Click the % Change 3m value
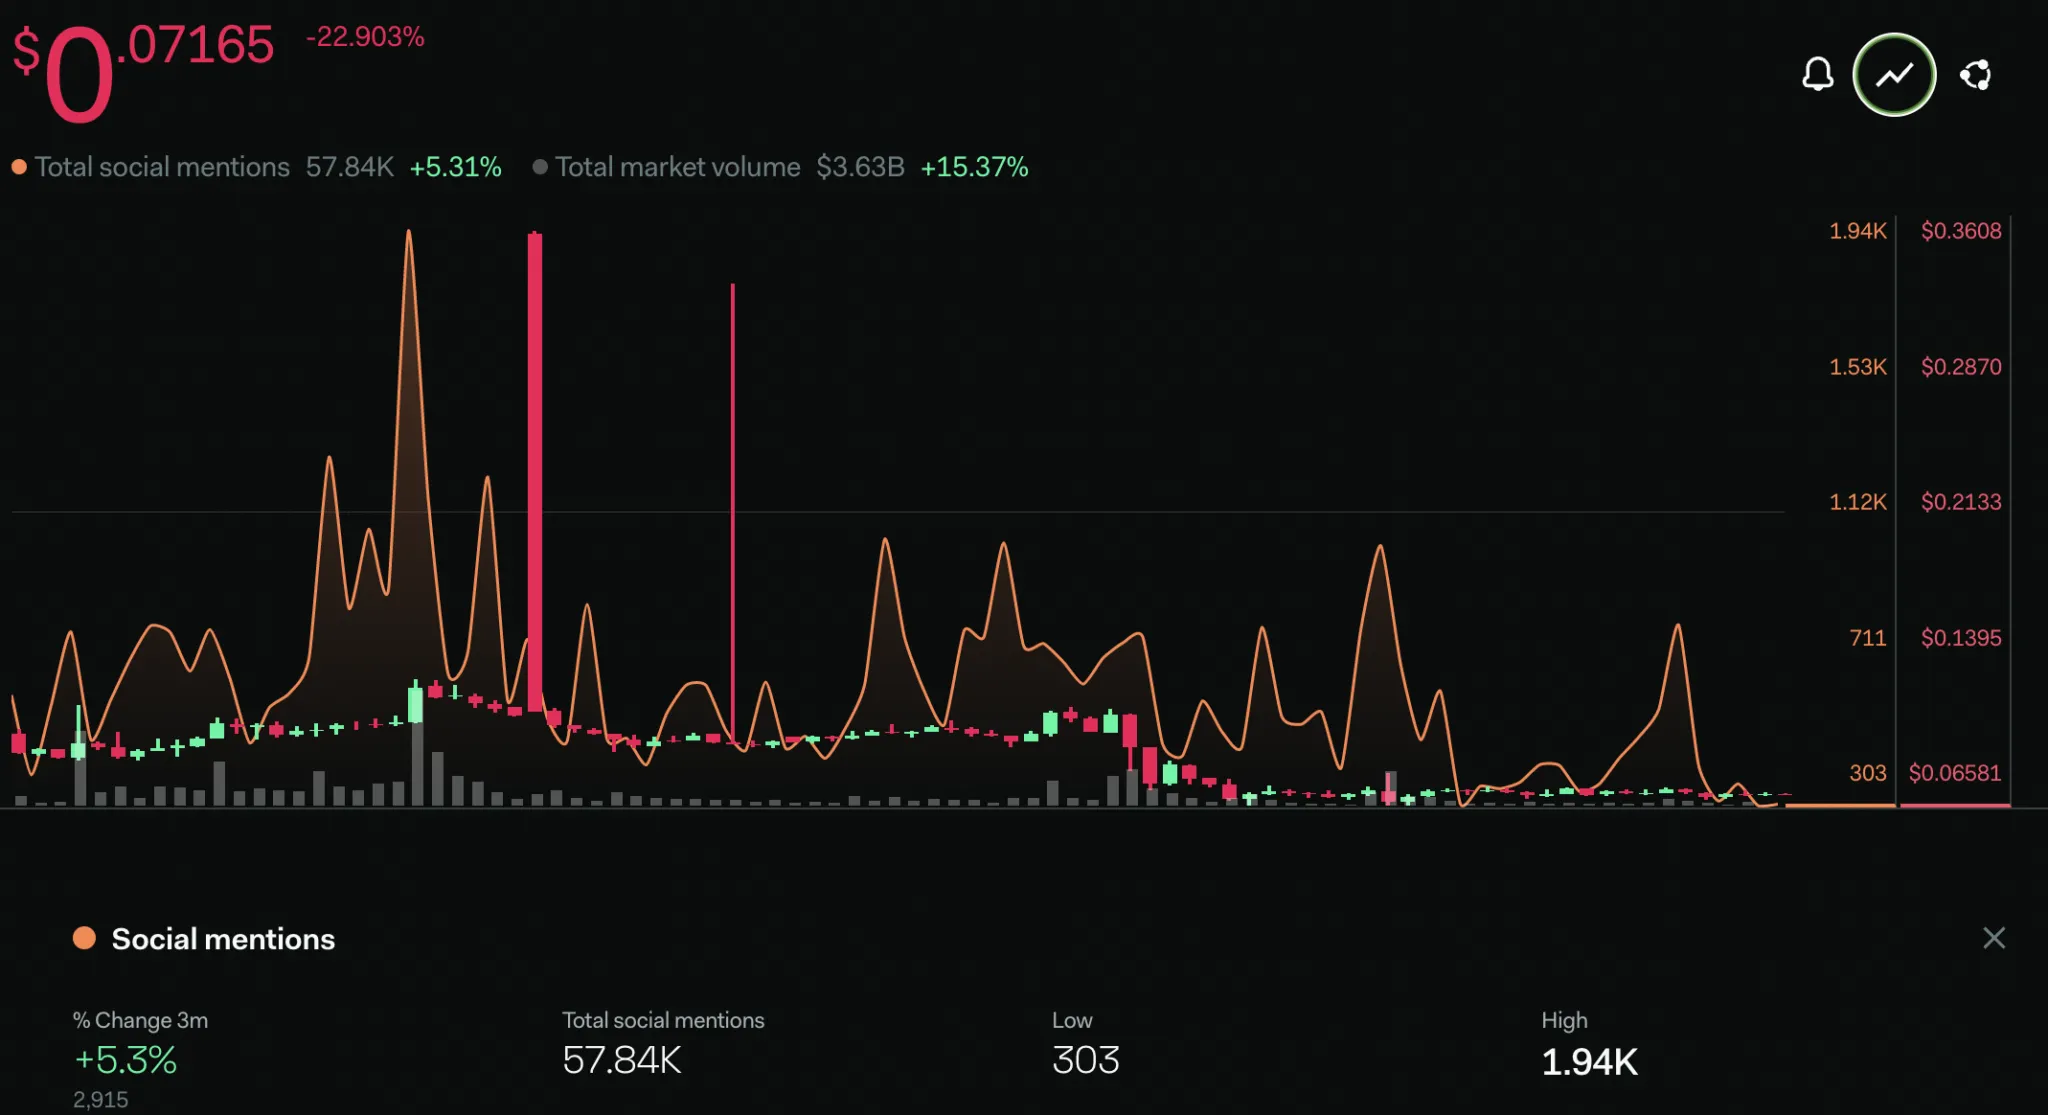 [125, 1060]
